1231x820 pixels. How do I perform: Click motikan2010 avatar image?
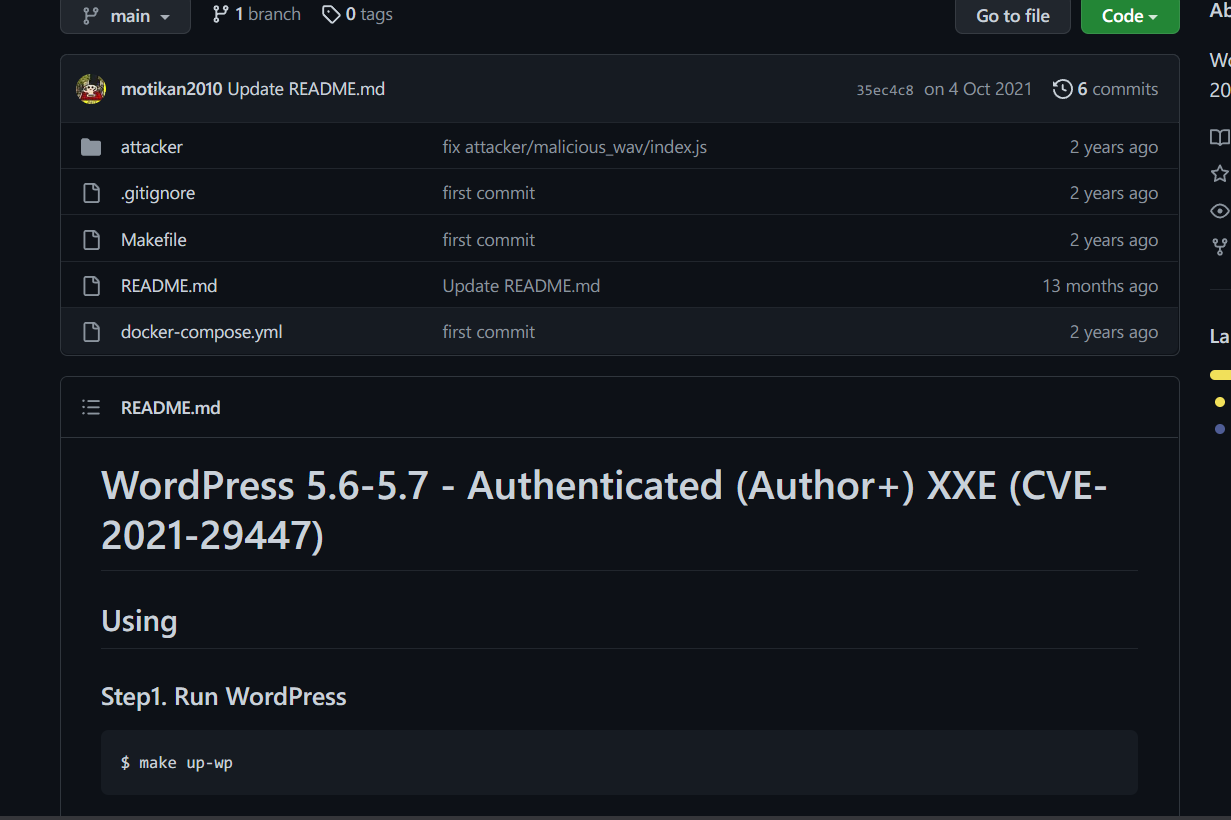(91, 89)
